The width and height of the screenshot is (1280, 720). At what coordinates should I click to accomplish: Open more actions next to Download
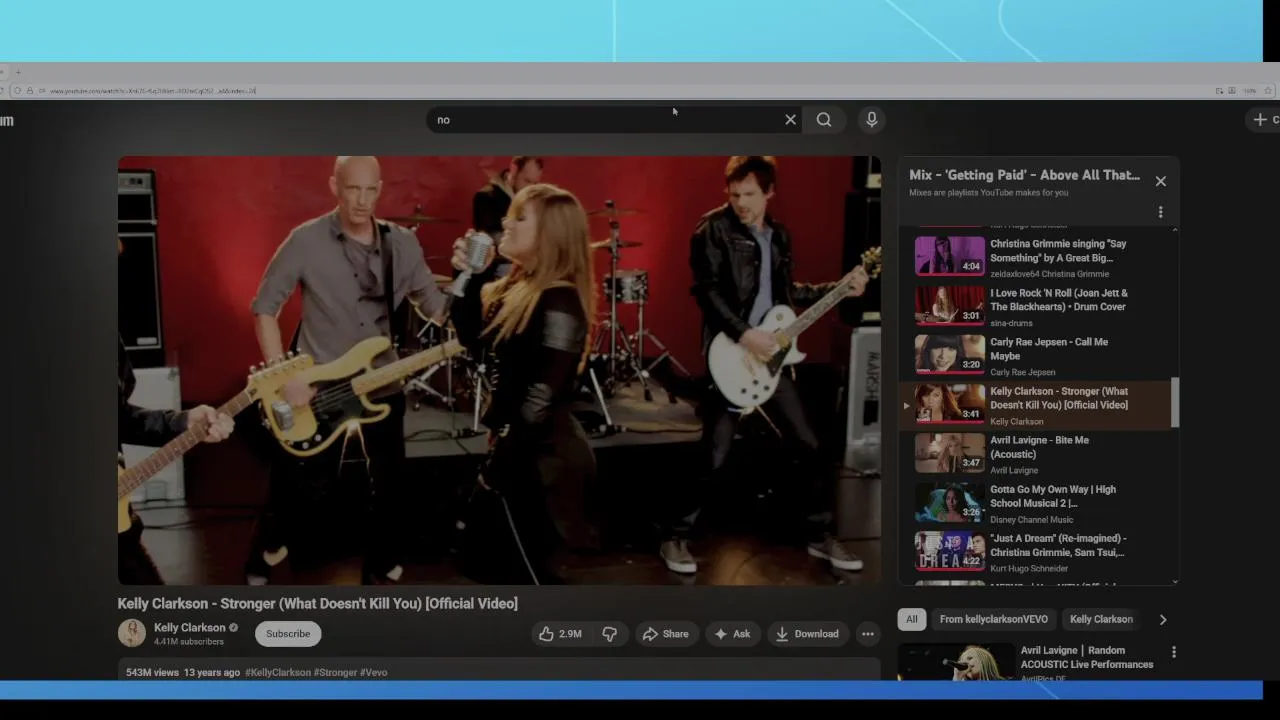pos(868,634)
